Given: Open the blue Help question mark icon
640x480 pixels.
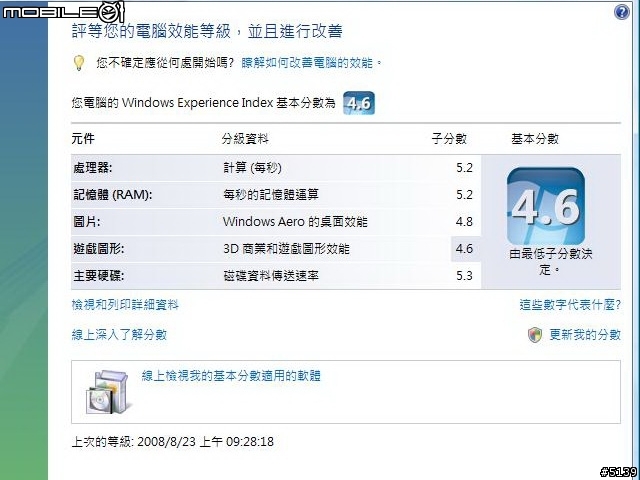Looking at the screenshot, I should pyautogui.click(x=621, y=12).
